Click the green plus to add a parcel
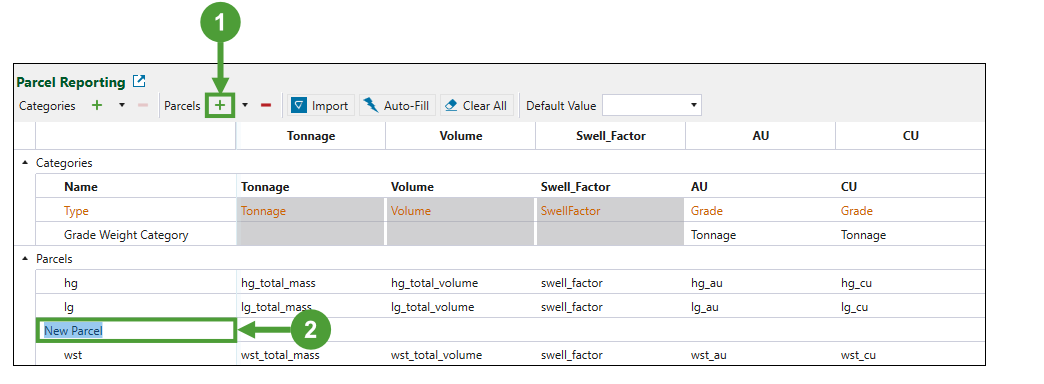Viewport: 1044px width, 384px height. click(220, 105)
